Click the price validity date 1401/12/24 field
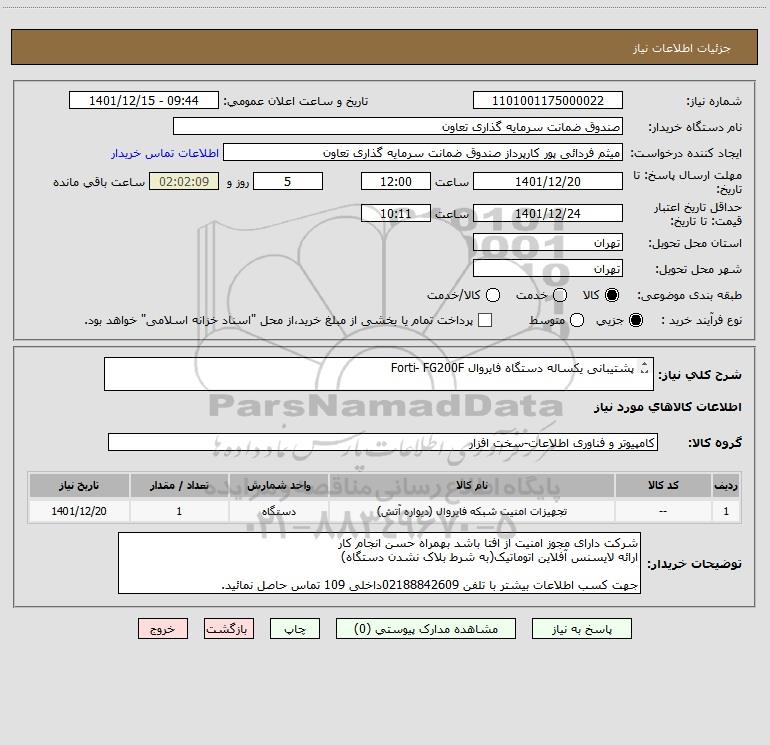The image size is (770, 745). [x=548, y=213]
